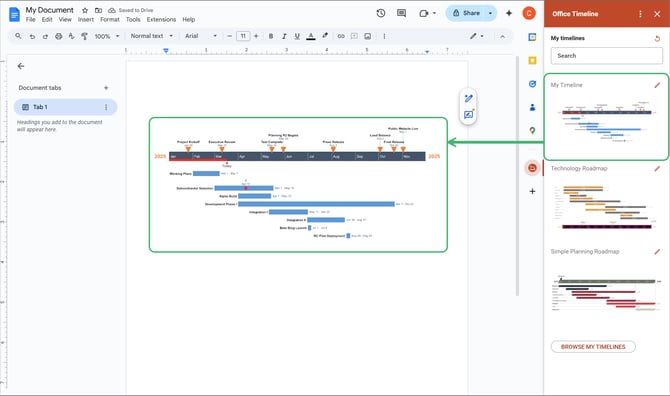Screen dimensions: 670x396
Task: Collapse the toolbar with the chevron
Action: [x=502, y=36]
